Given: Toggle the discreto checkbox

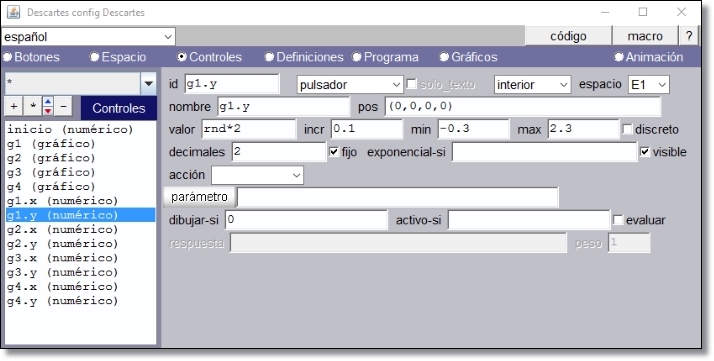Looking at the screenshot, I should pyautogui.click(x=627, y=130).
